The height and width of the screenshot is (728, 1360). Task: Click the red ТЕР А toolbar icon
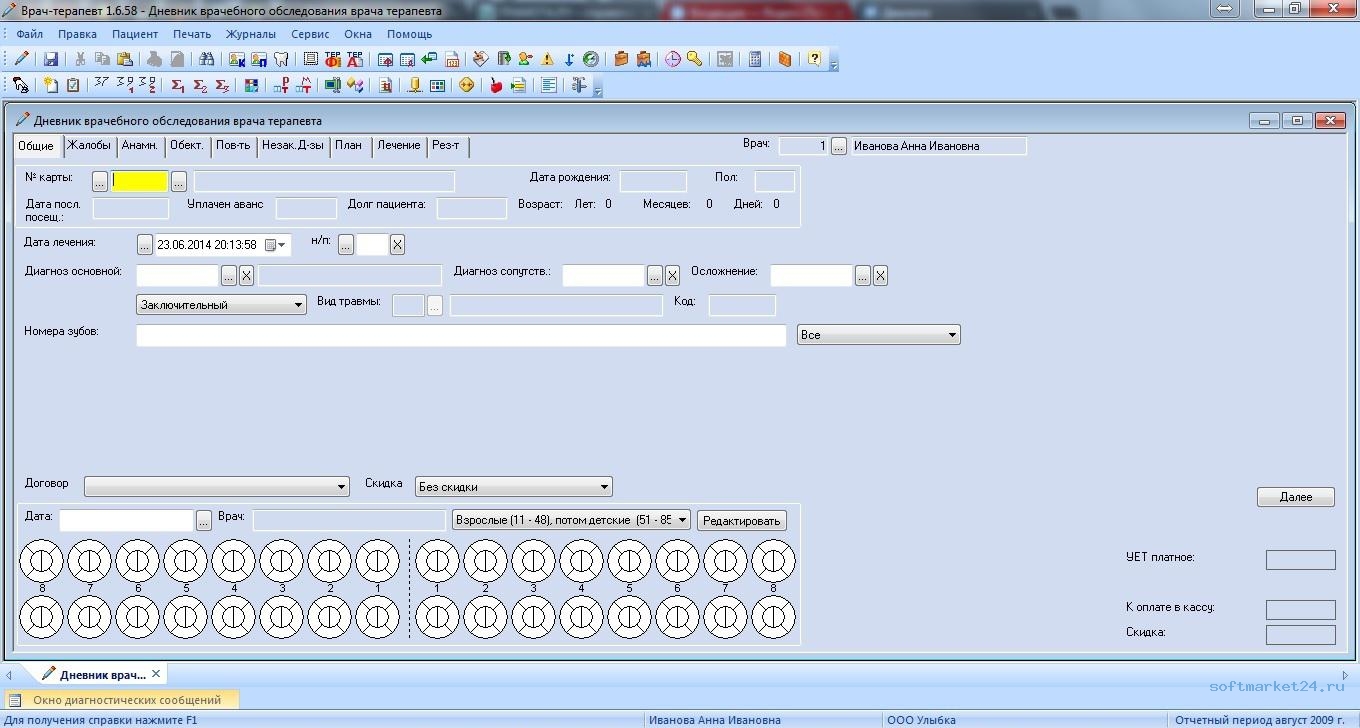355,59
